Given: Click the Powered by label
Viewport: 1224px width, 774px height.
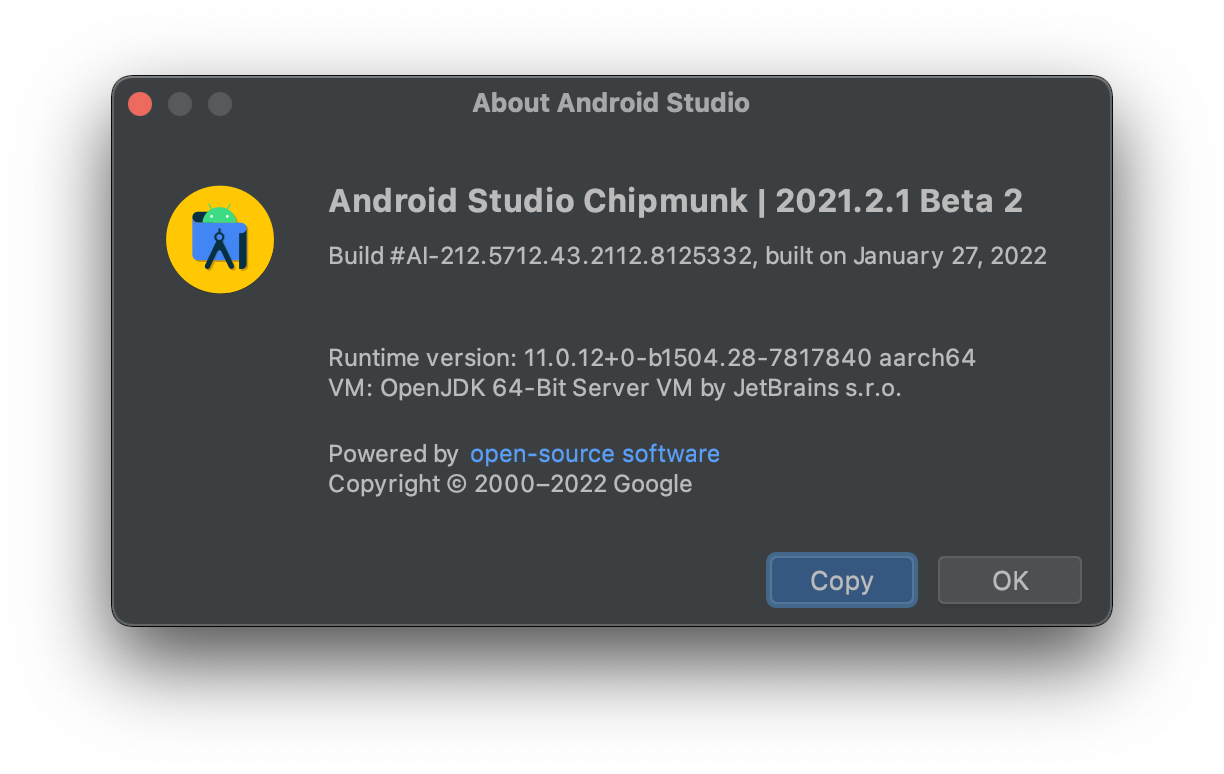Looking at the screenshot, I should point(393,454).
